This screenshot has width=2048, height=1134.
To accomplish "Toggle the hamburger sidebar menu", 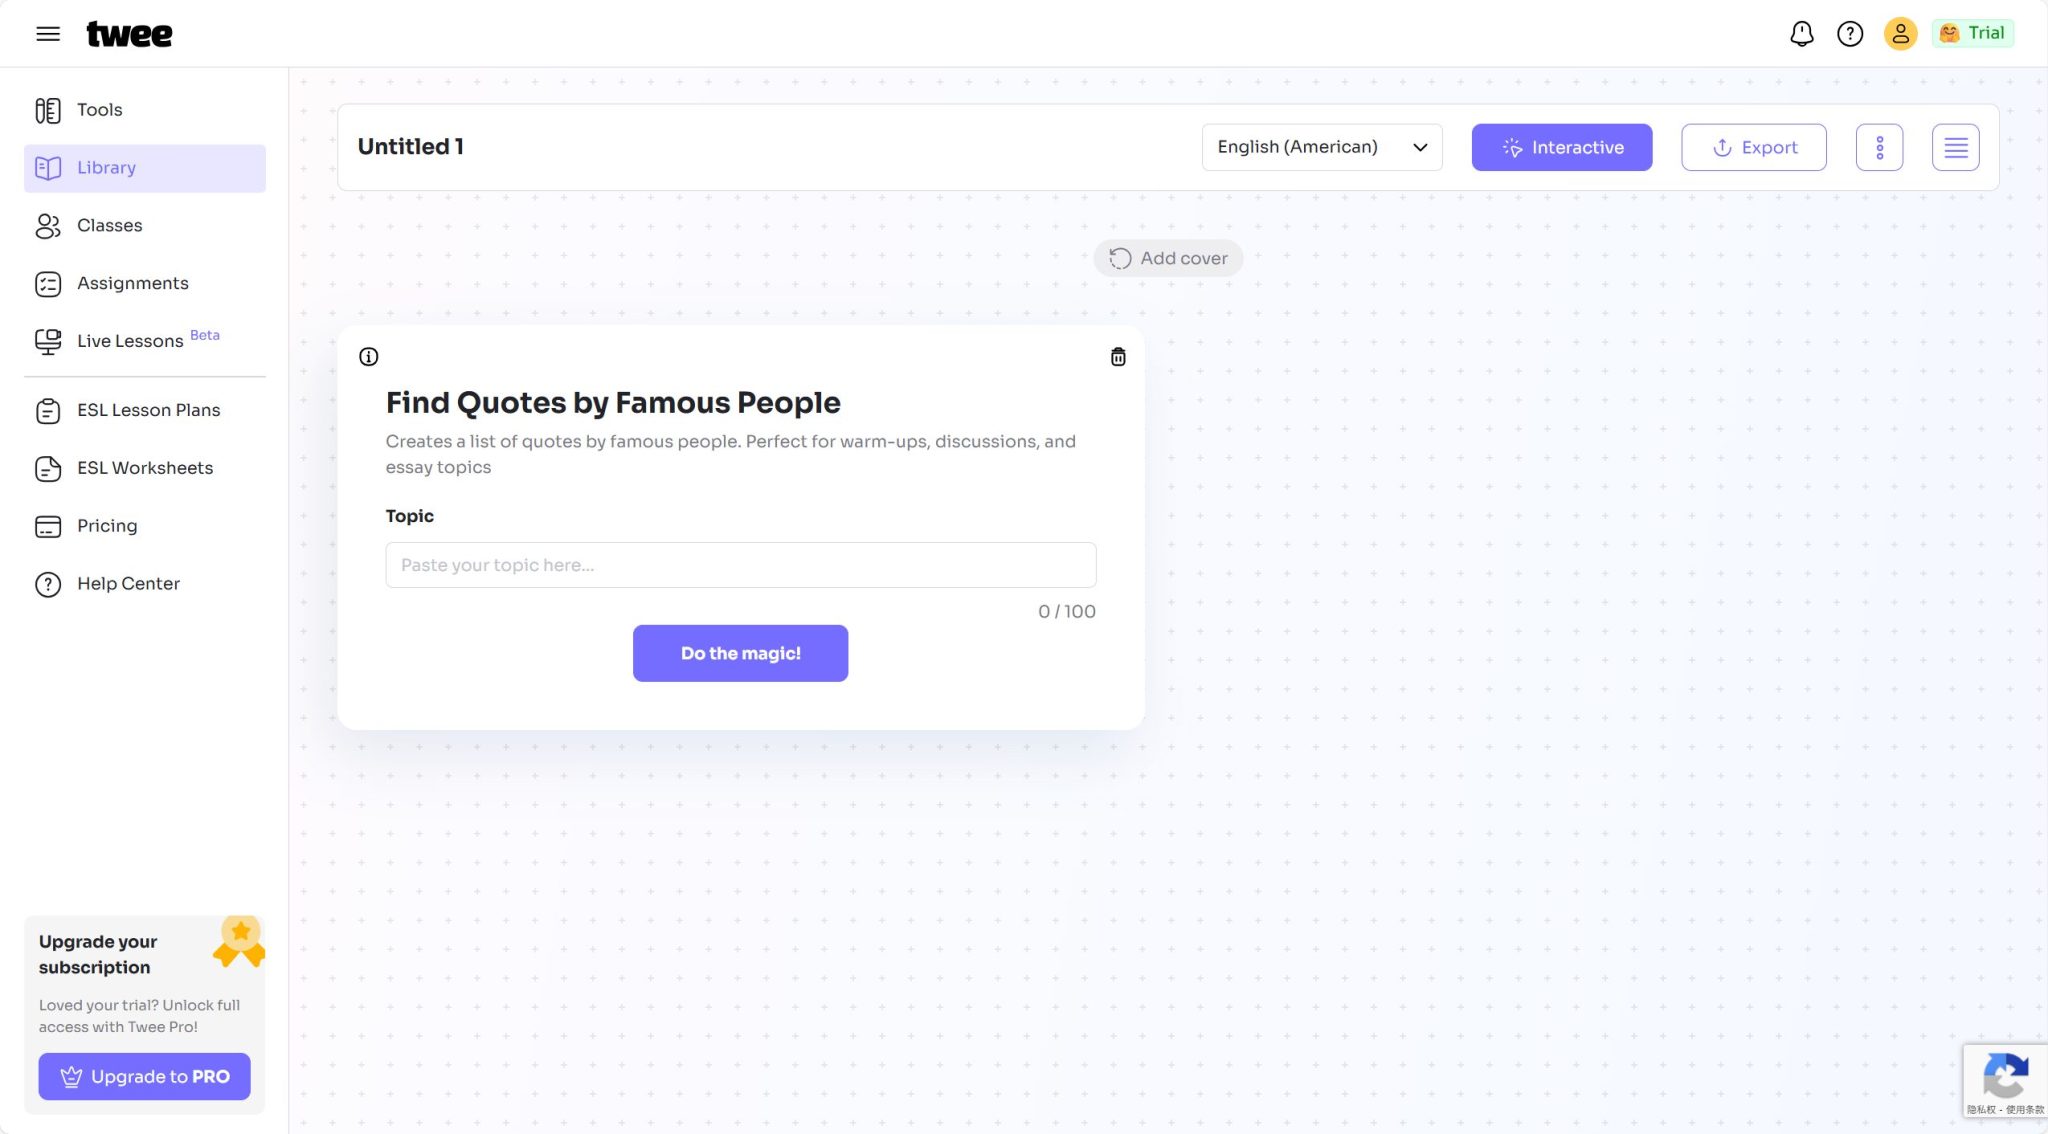I will (x=48, y=34).
